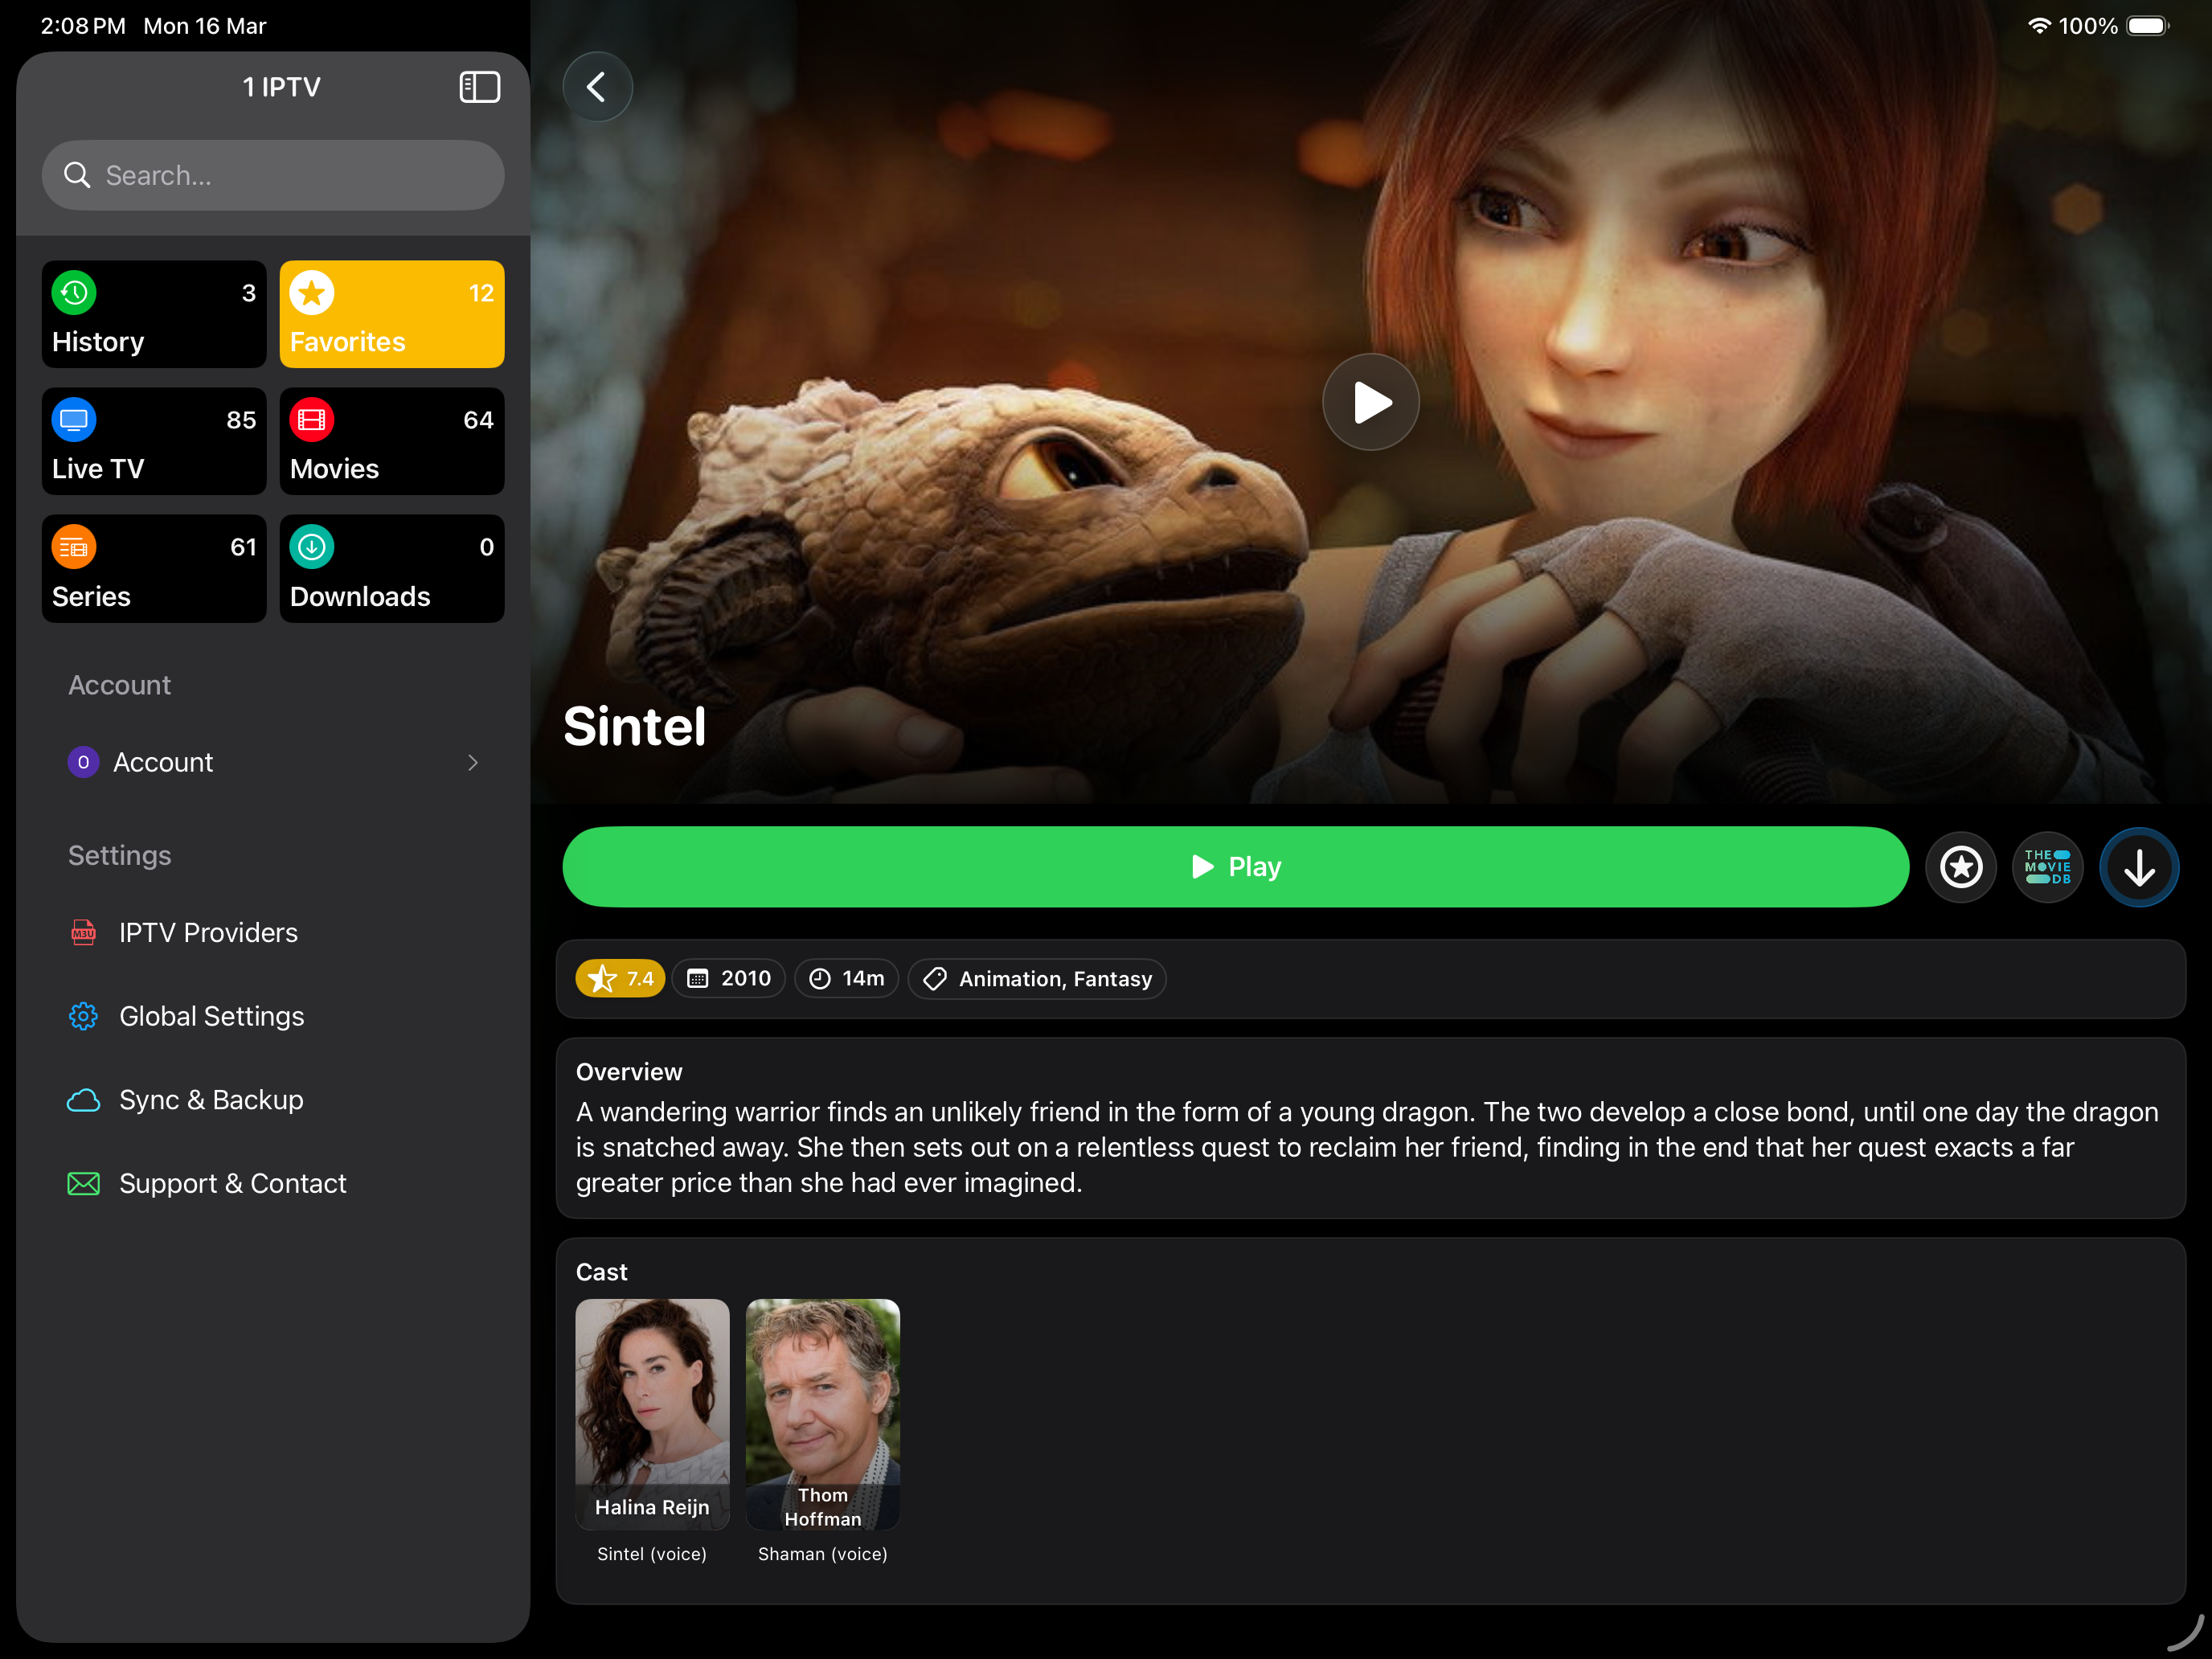Open Support & Contact
Screen dimensions: 2212x1659
click(x=273, y=1183)
